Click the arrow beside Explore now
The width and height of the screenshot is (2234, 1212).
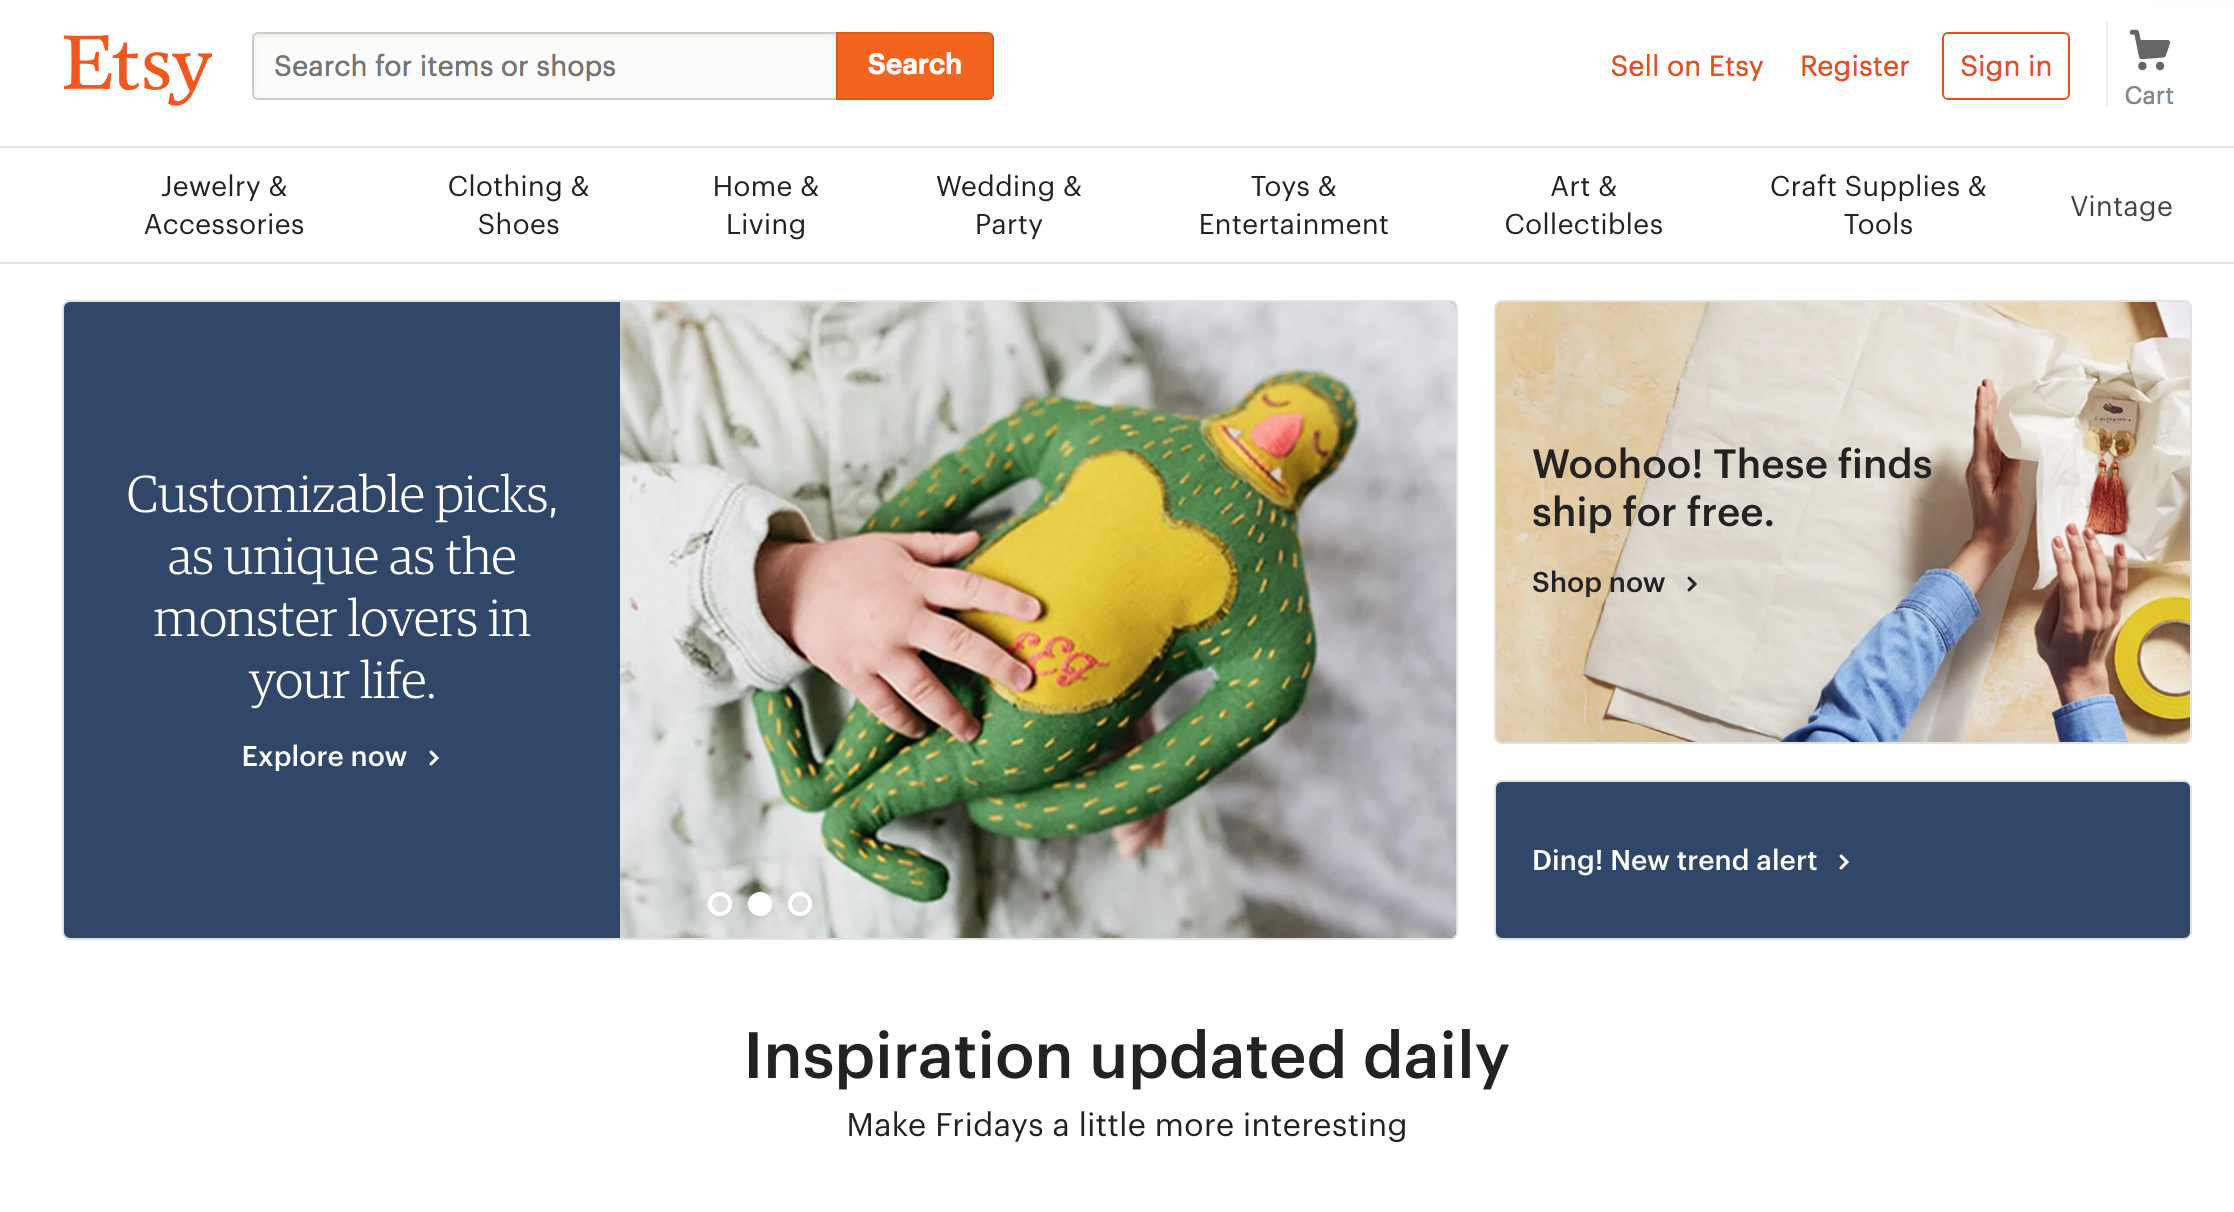tap(434, 758)
